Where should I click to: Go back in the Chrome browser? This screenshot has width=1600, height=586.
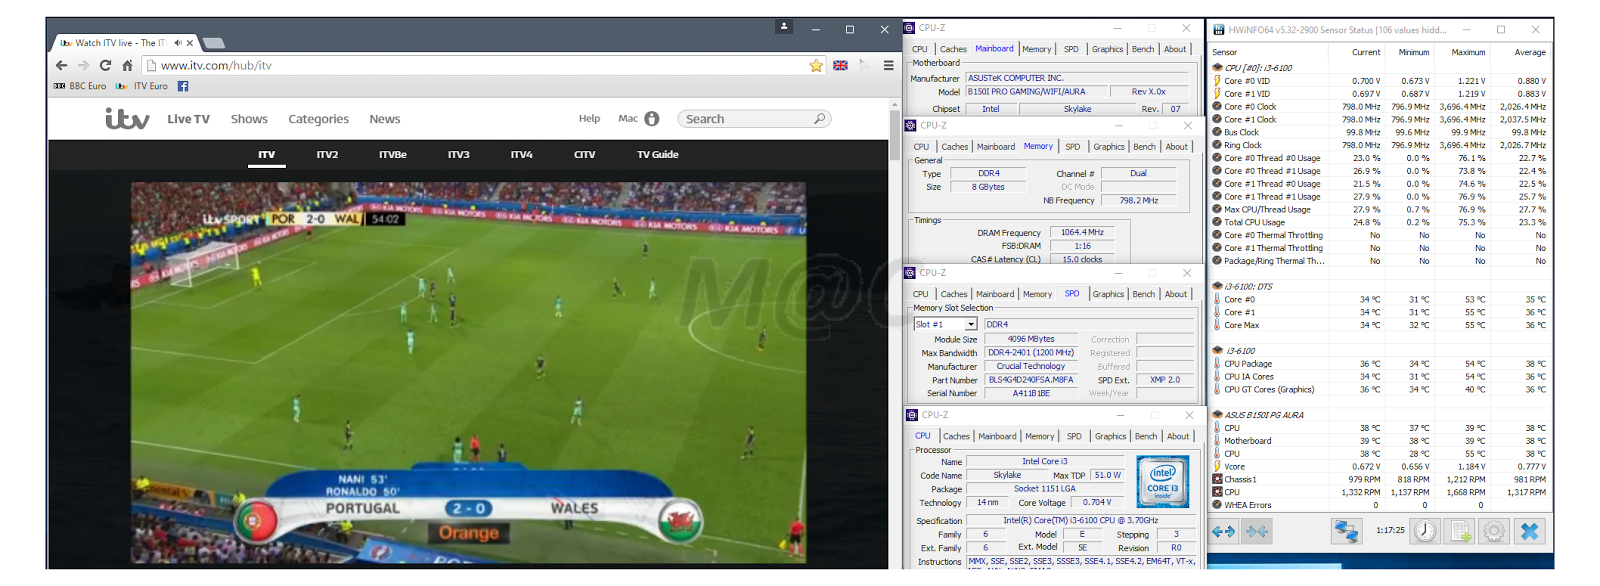coord(62,65)
